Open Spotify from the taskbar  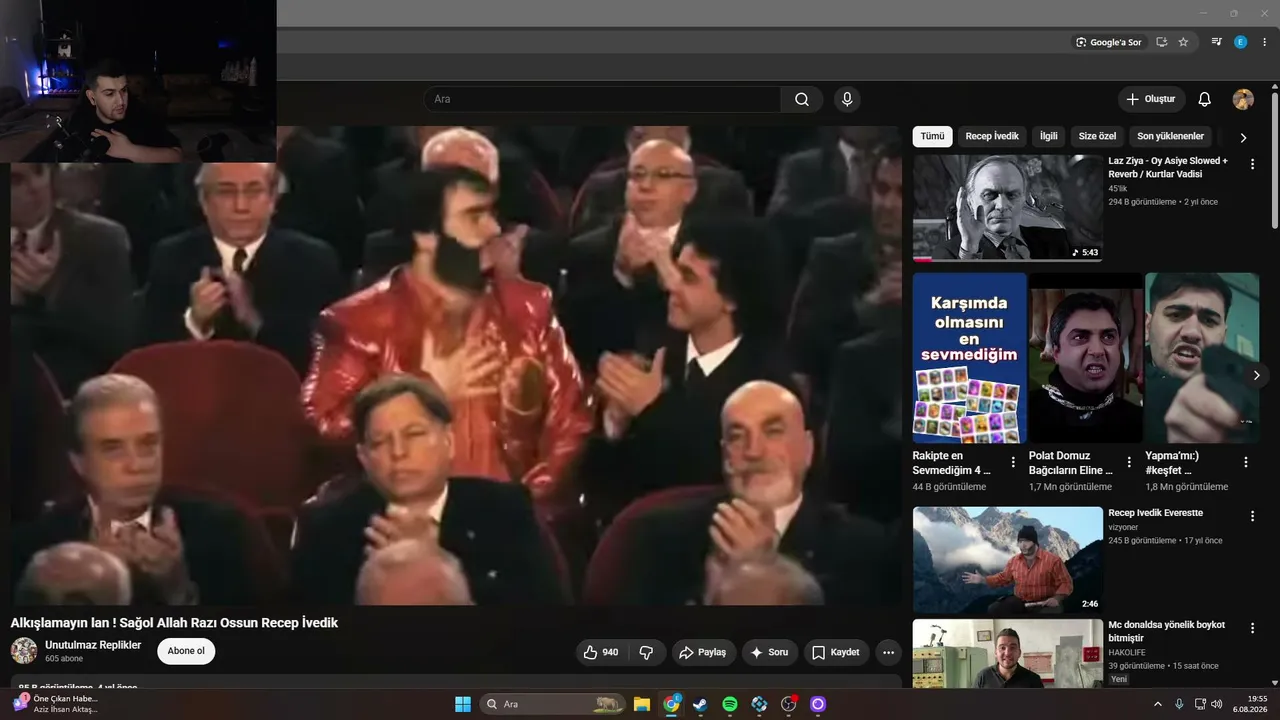point(730,704)
